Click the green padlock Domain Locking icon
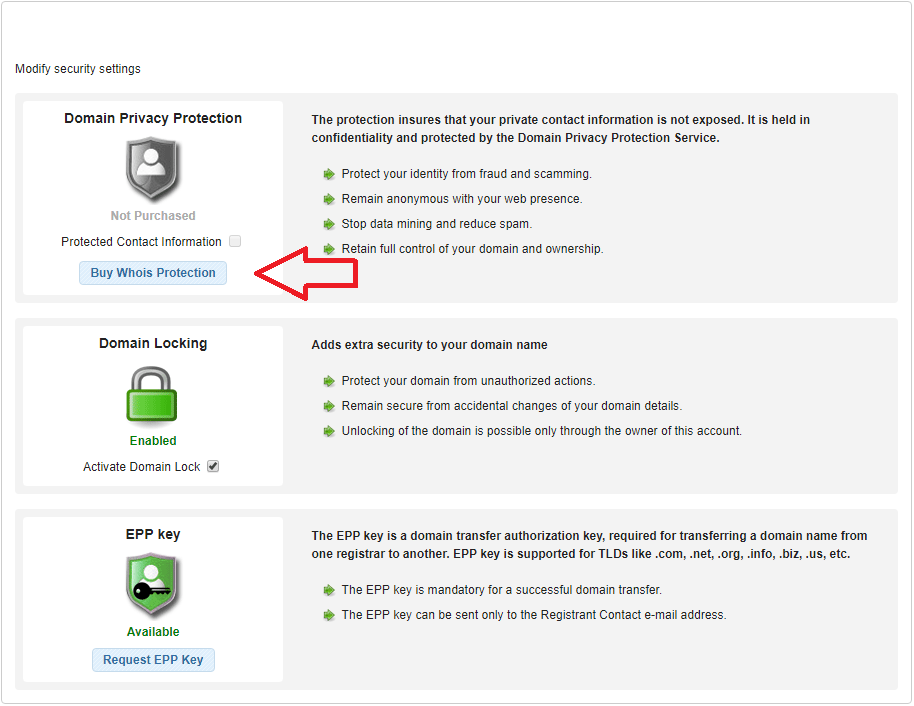 (152, 394)
